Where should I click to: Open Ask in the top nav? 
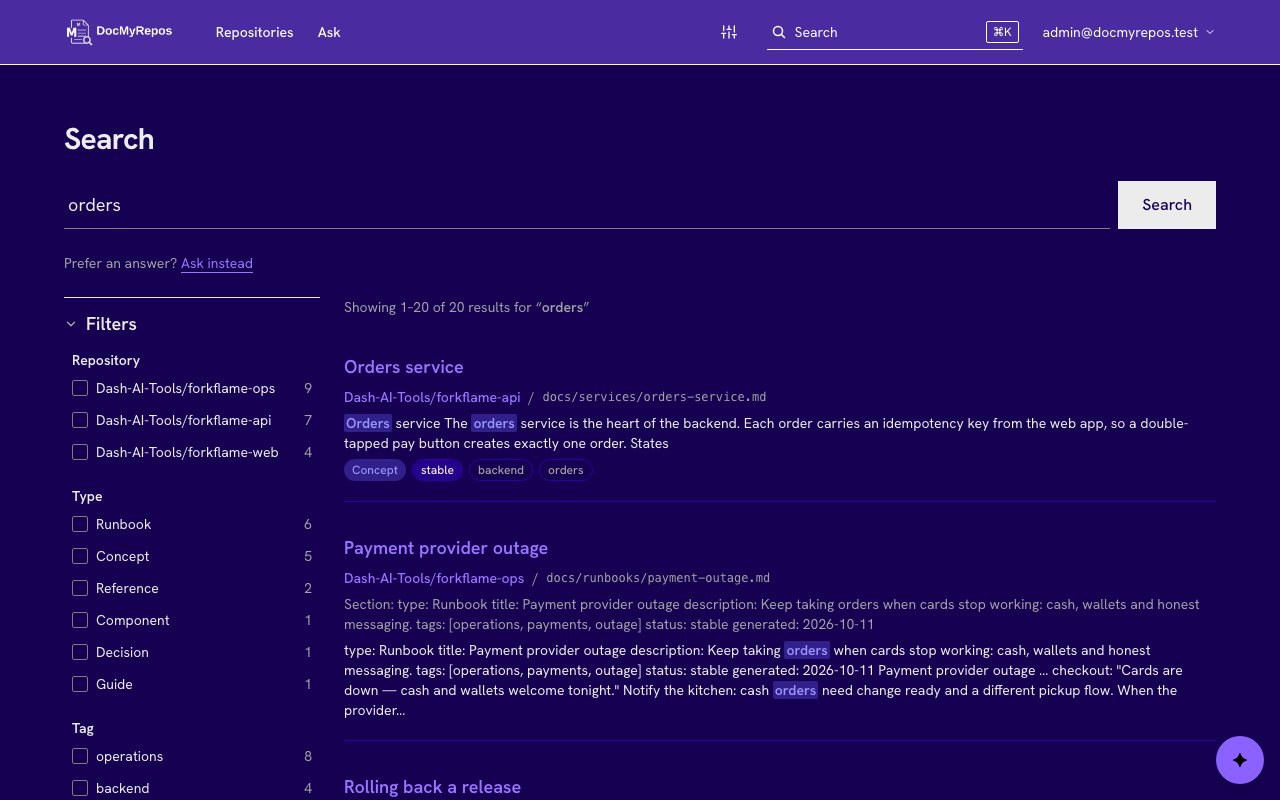tap(329, 32)
